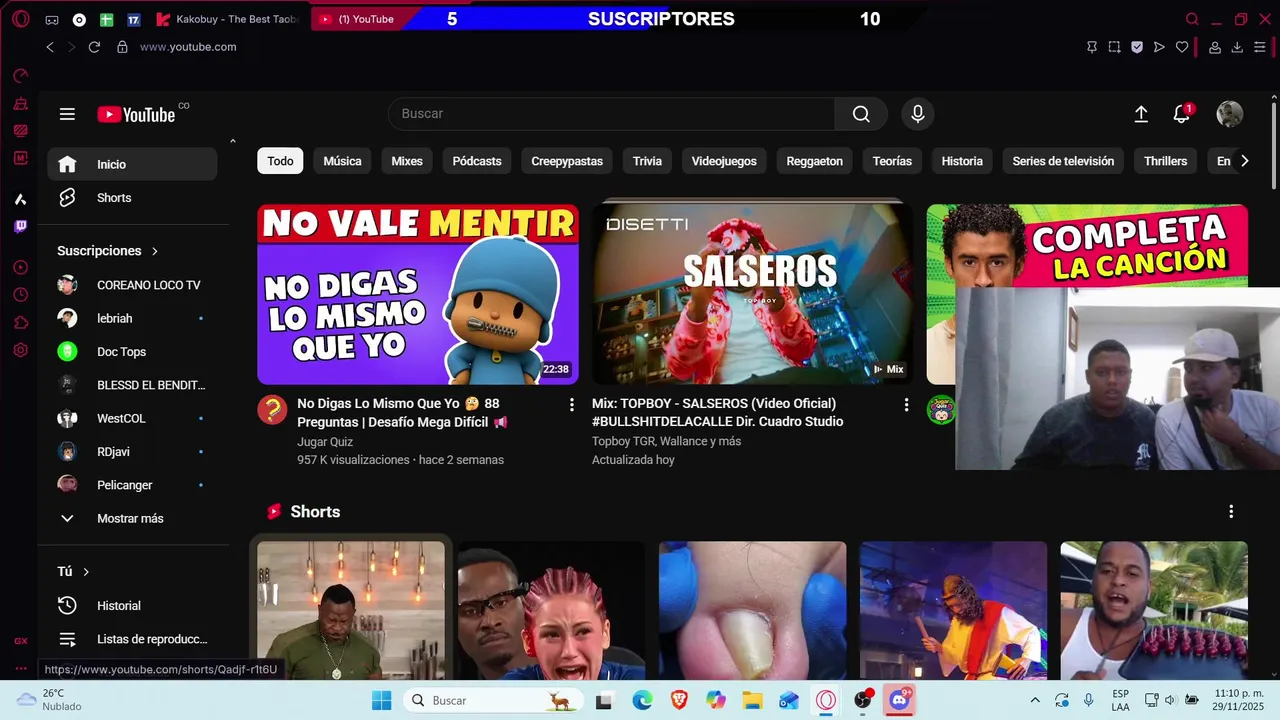The height and width of the screenshot is (720, 1280).
Task: Open the Twitch icon in Opera sidebar
Action: pos(20,227)
